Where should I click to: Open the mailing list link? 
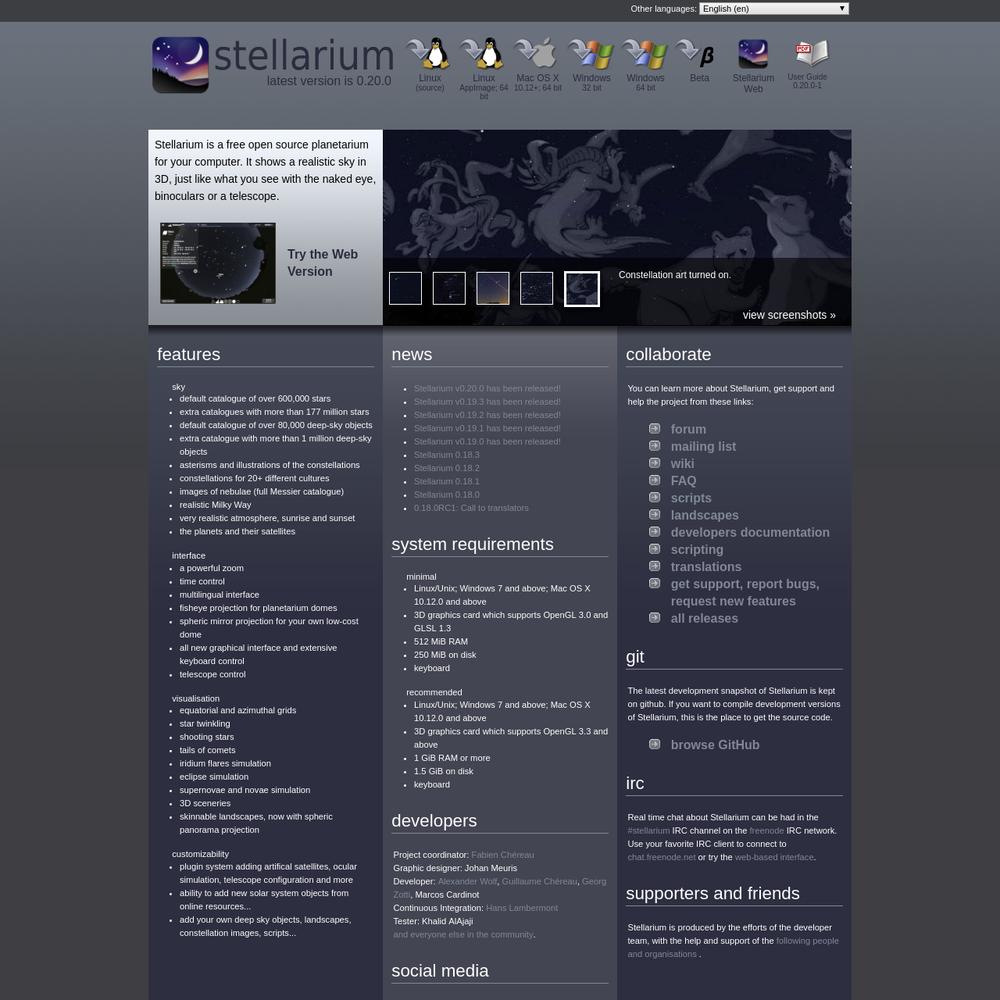click(703, 446)
